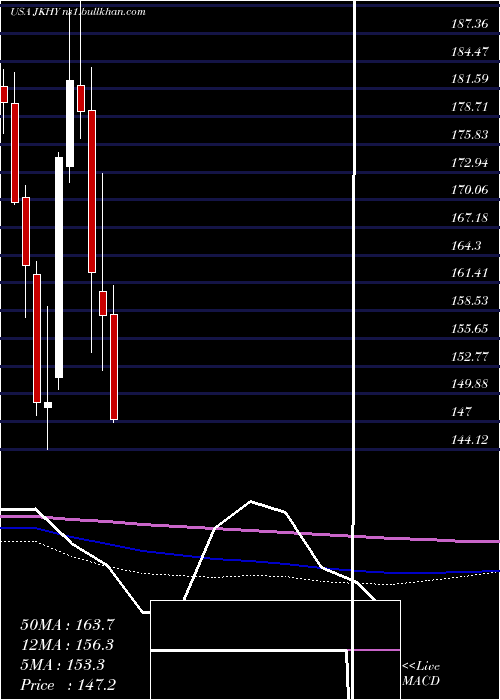Click the 155.65 price axis label

pyautogui.click(x=470, y=329)
